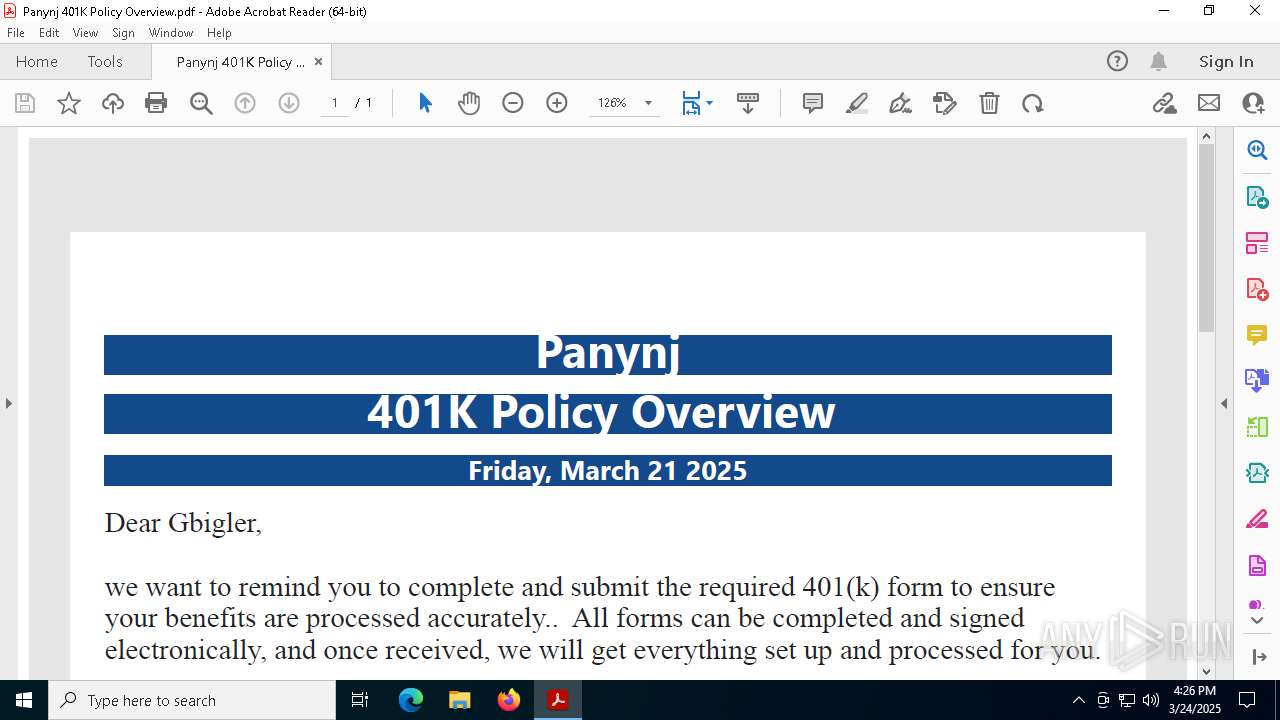1280x720 pixels.
Task: Click the share with others person icon
Action: [1253, 103]
